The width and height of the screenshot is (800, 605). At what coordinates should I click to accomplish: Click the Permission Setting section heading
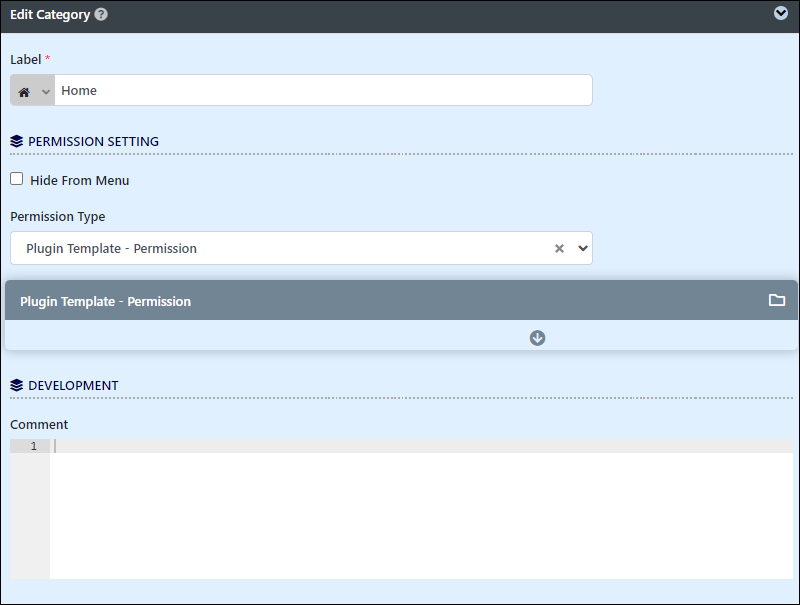[x=93, y=141]
